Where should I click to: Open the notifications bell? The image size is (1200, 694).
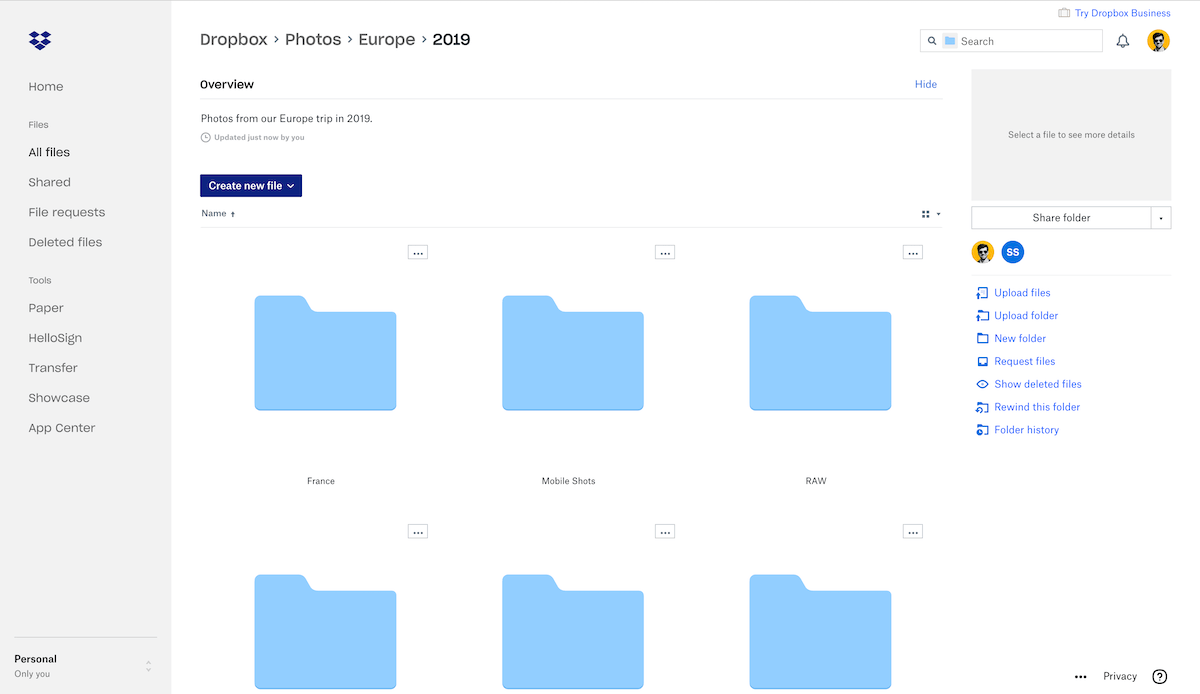tap(1122, 40)
